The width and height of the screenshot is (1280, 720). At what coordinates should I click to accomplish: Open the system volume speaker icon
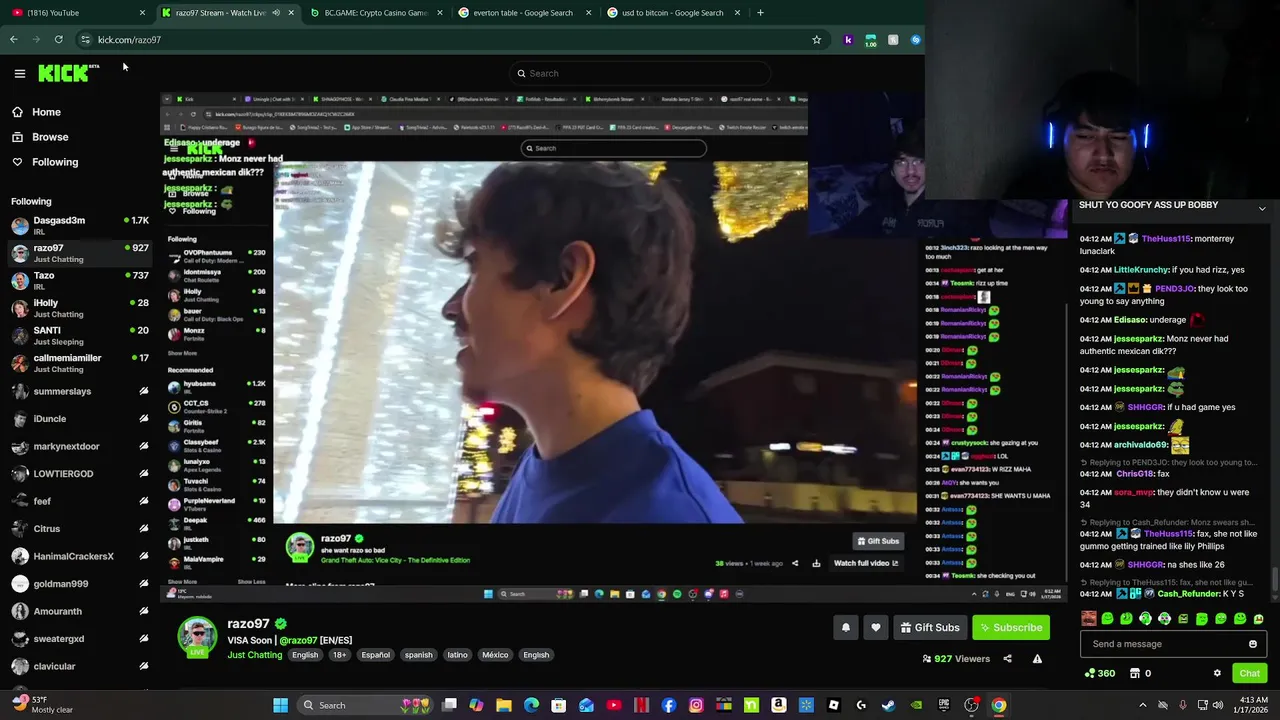coord(1217,705)
